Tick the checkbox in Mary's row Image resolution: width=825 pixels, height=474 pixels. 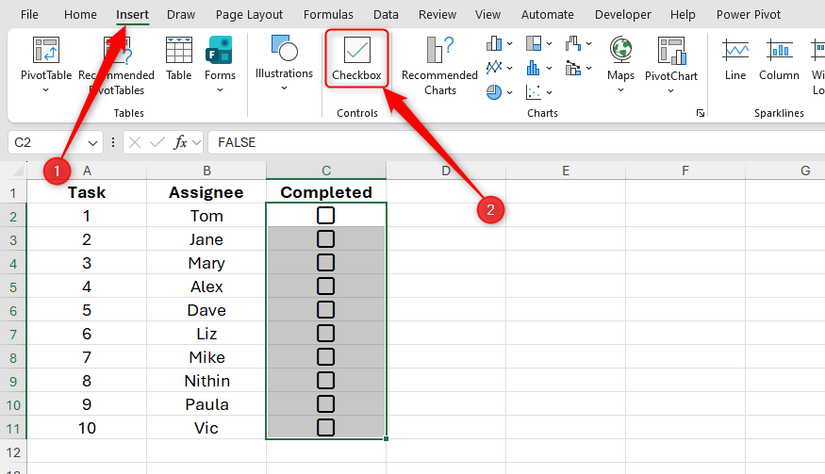tap(326, 263)
